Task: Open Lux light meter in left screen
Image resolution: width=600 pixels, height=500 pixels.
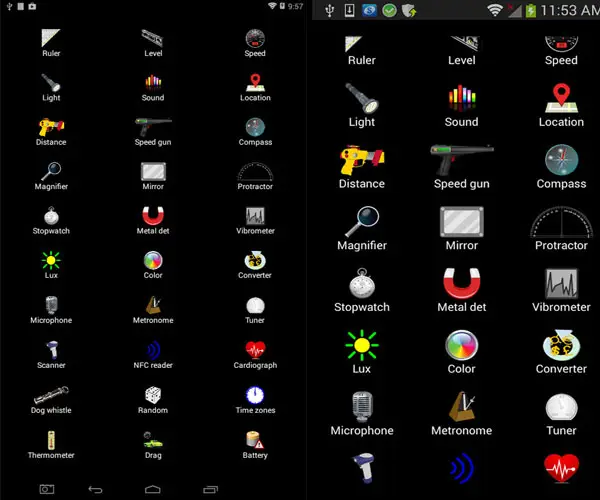Action: coord(51,265)
